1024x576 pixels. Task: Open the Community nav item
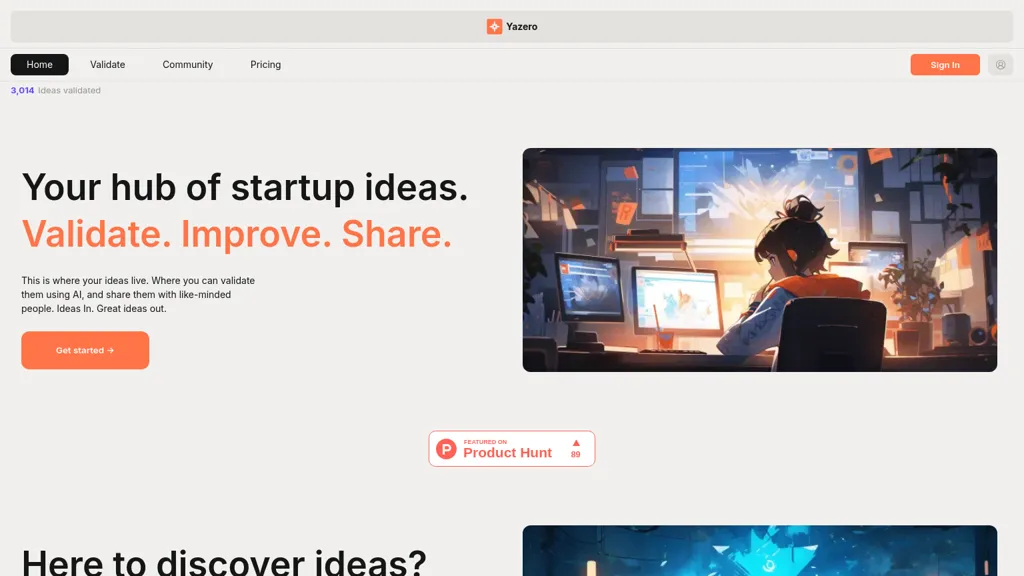click(187, 65)
